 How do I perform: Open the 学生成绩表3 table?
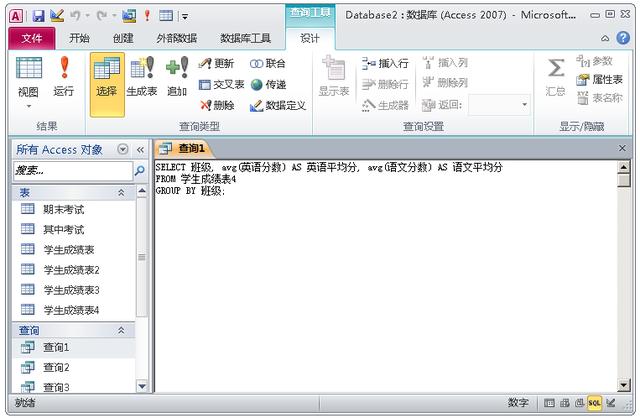(74, 290)
